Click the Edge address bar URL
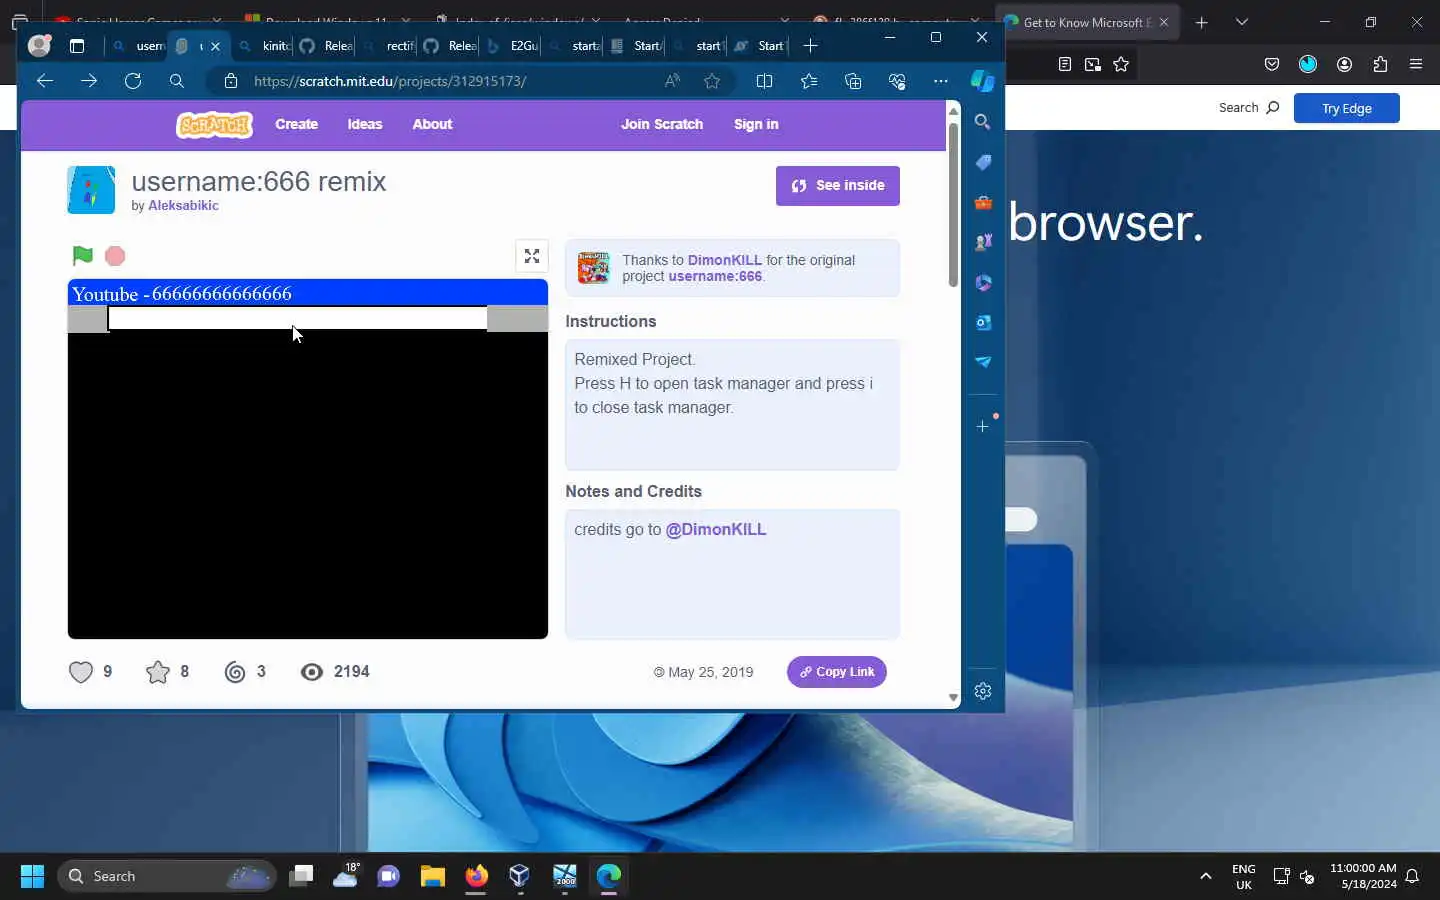The width and height of the screenshot is (1440, 900). pyautogui.click(x=390, y=81)
